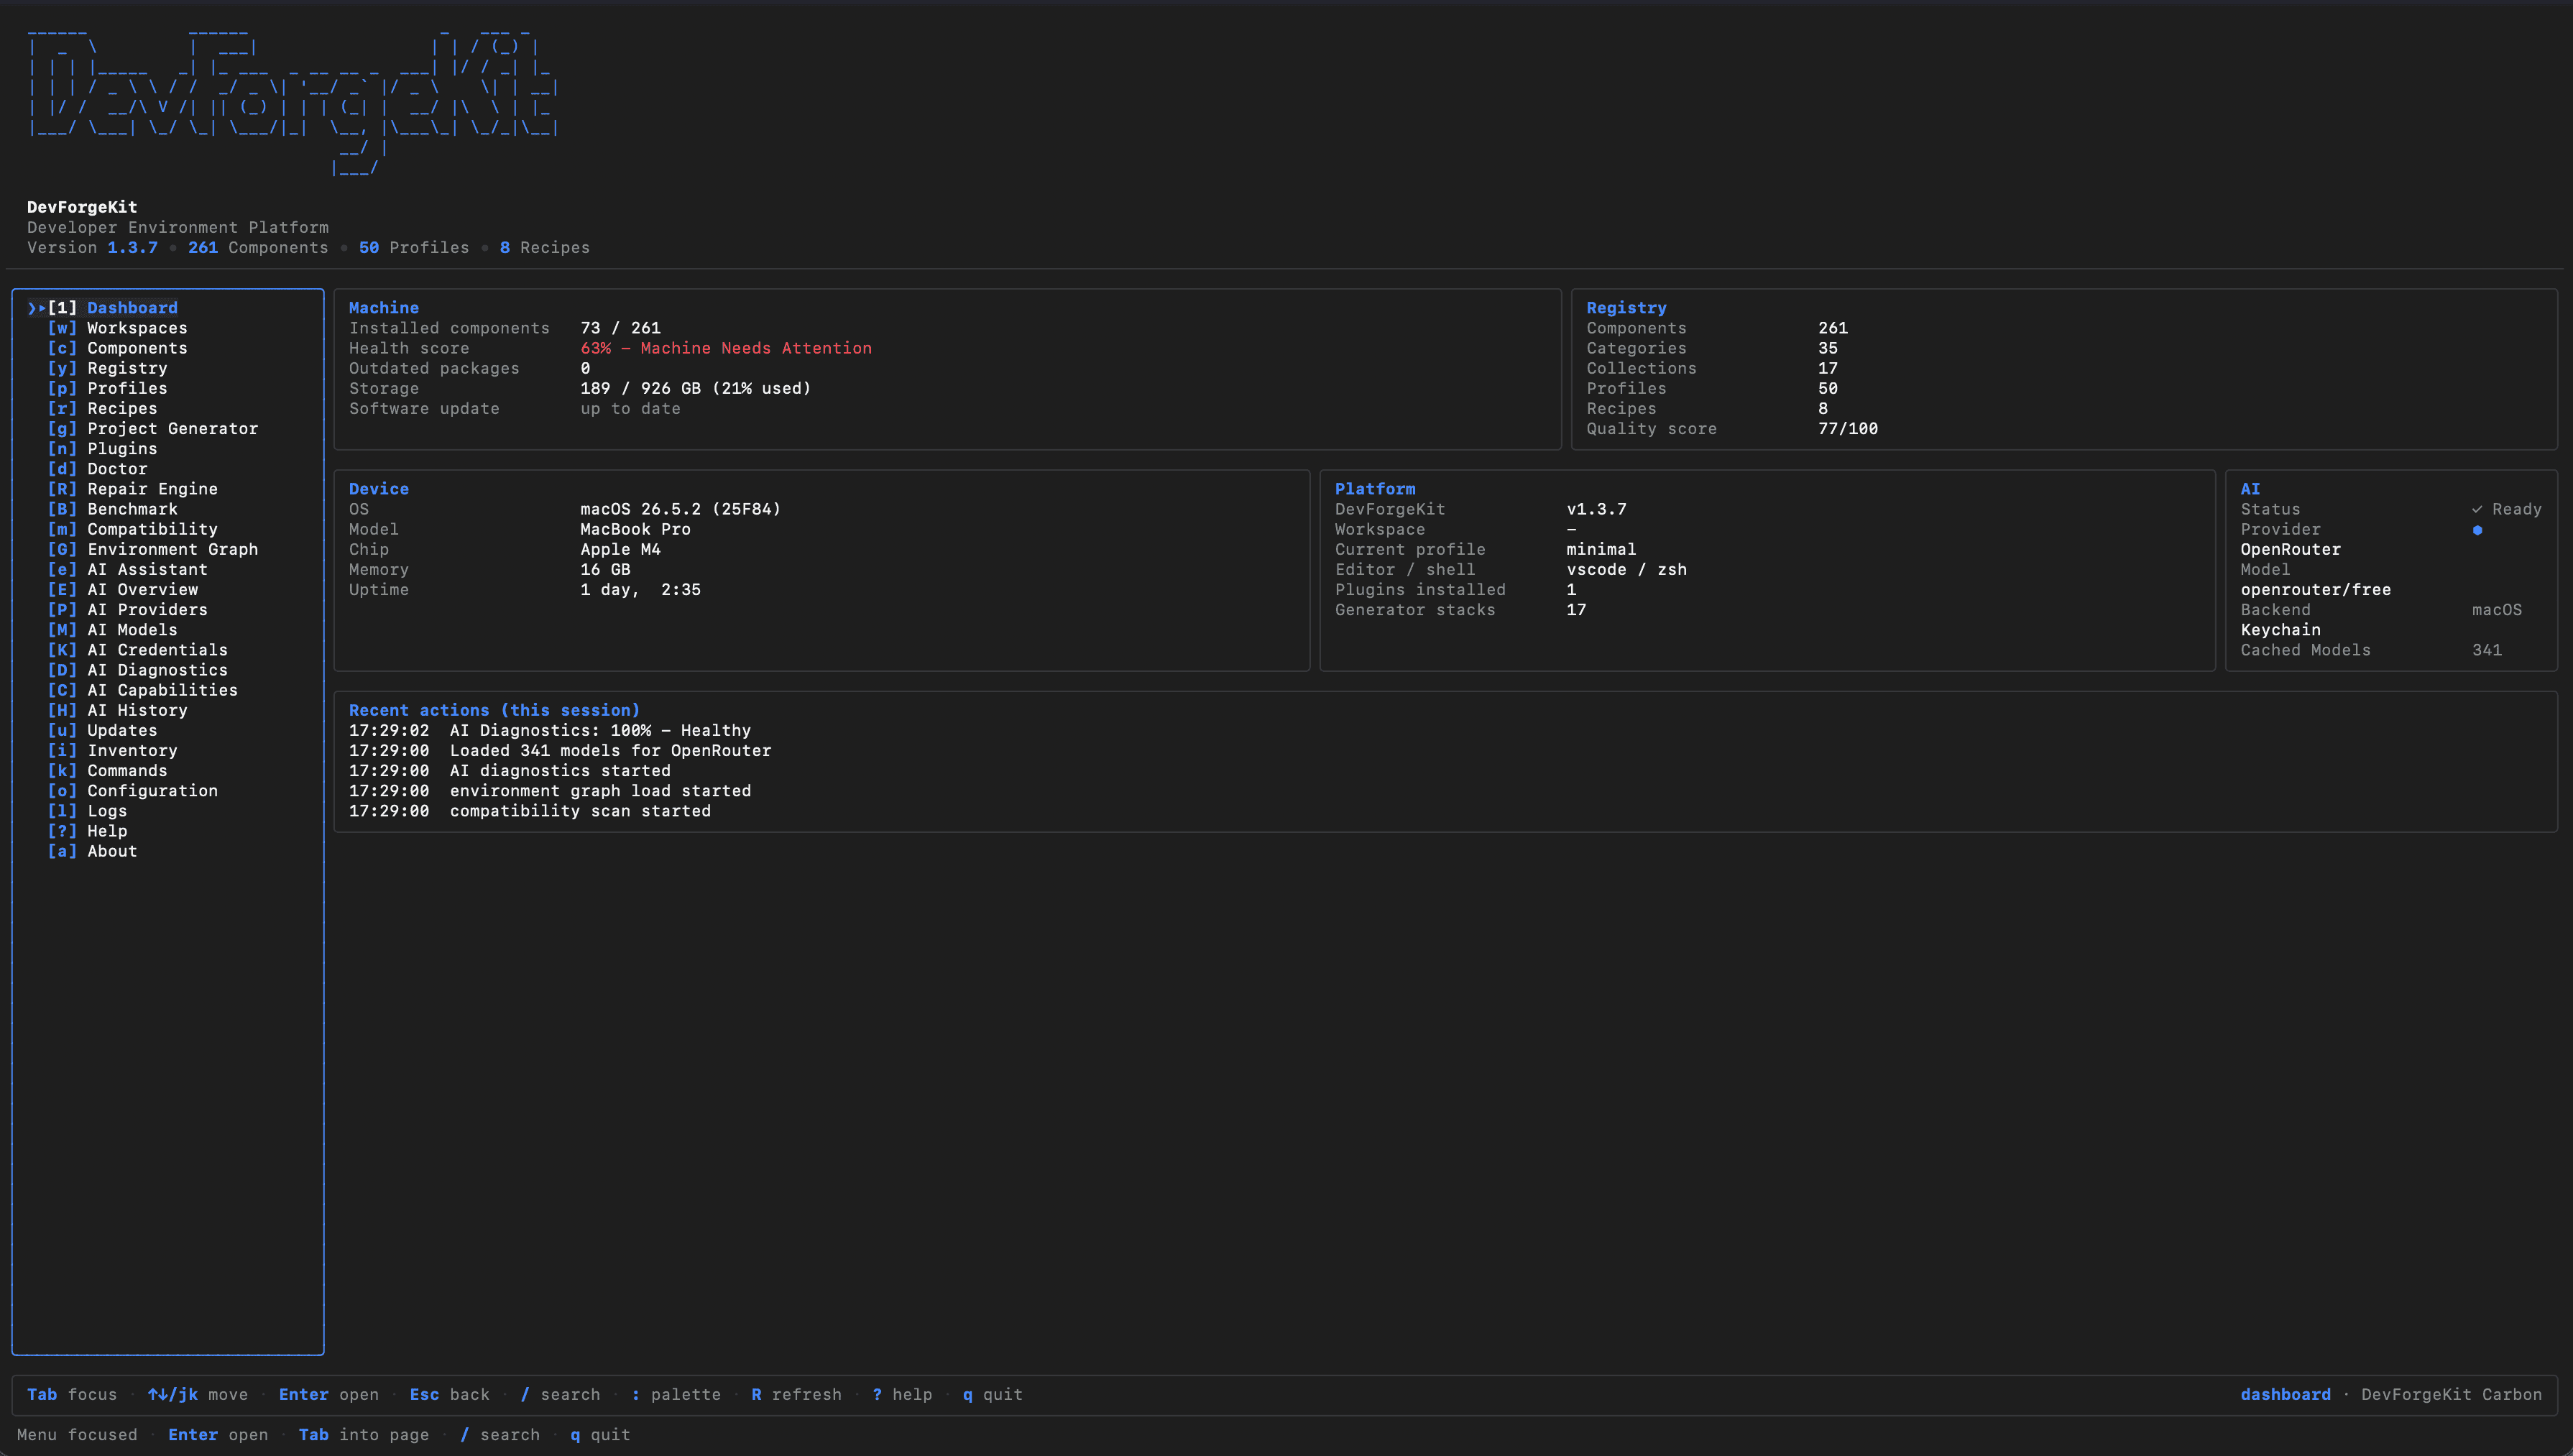
Task: Open the Logs sidebar item
Action: (x=87, y=810)
